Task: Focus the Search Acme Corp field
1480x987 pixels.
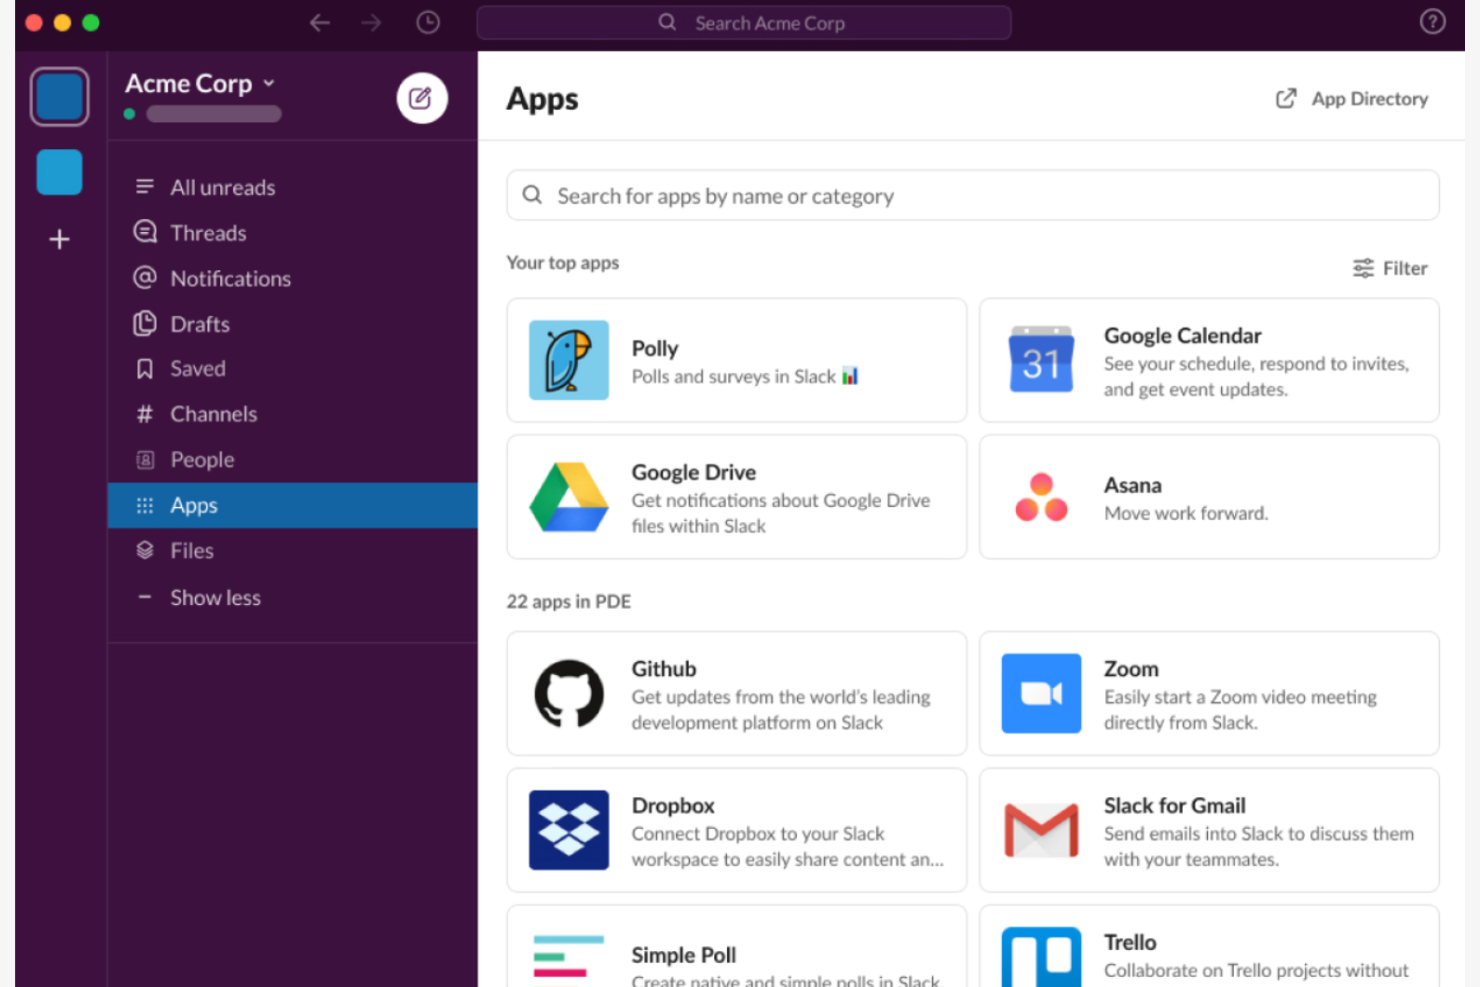Action: (744, 22)
